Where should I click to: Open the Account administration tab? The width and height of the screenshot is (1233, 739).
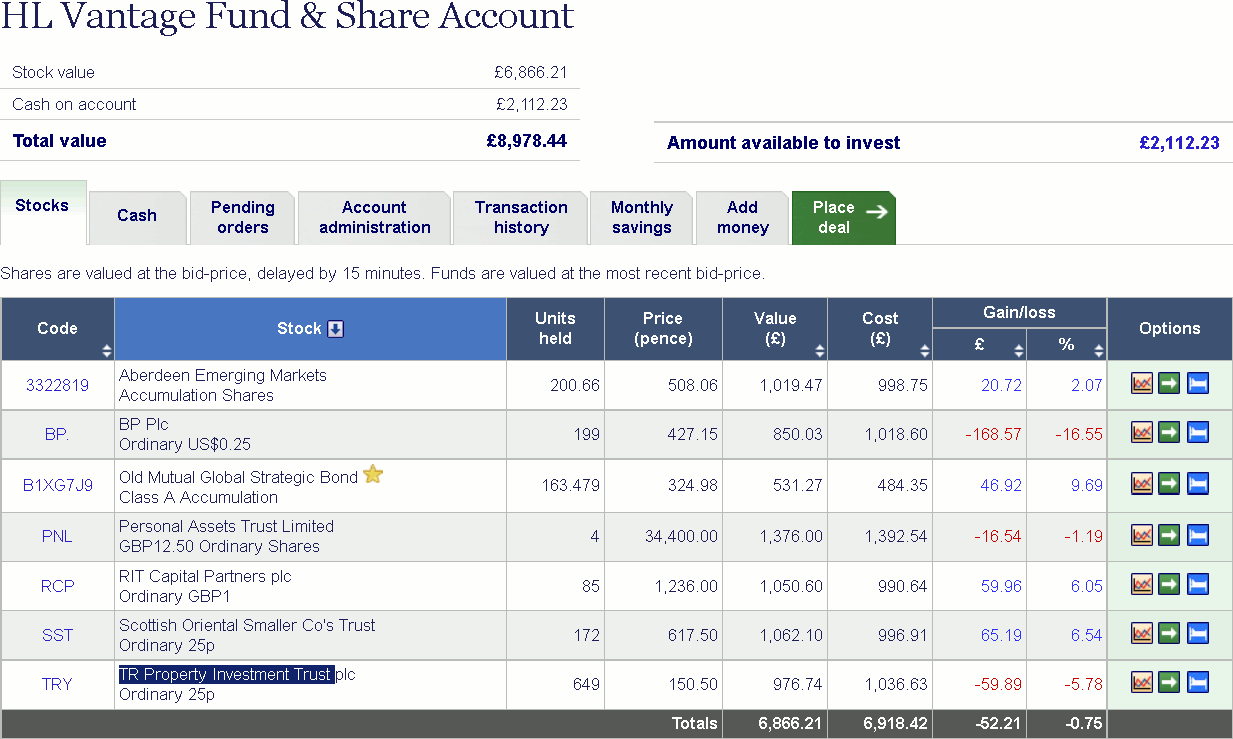tap(374, 217)
